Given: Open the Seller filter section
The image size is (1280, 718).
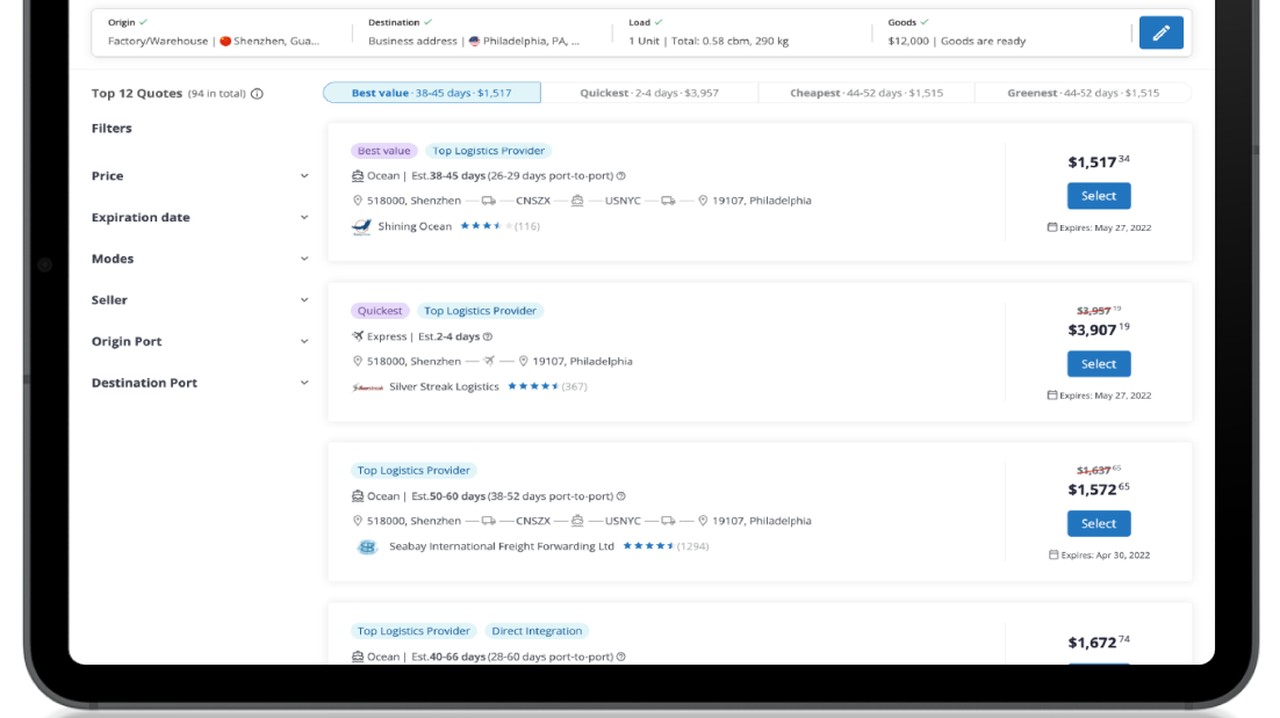Looking at the screenshot, I should coord(304,300).
